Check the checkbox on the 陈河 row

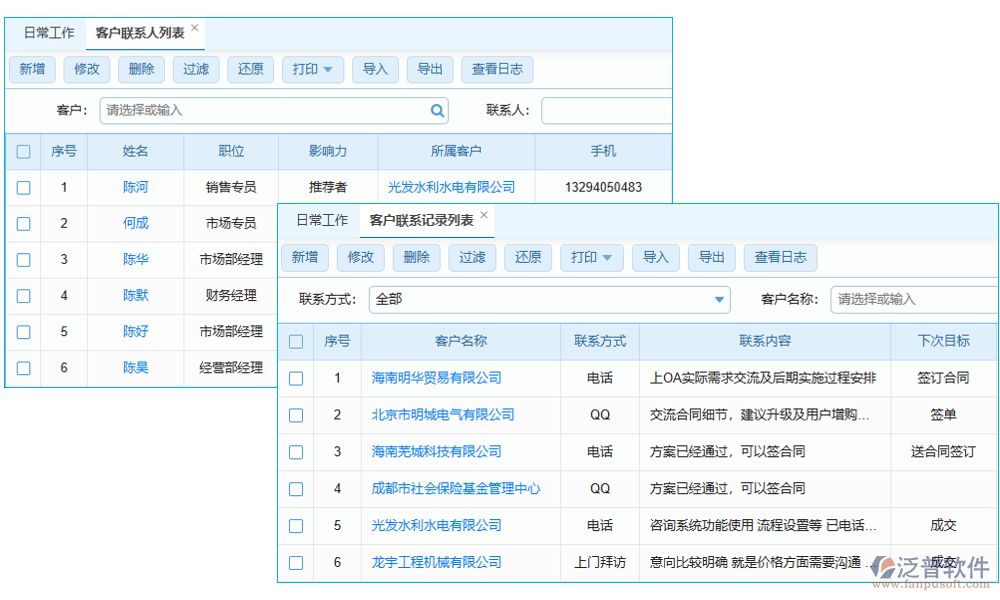point(23,187)
